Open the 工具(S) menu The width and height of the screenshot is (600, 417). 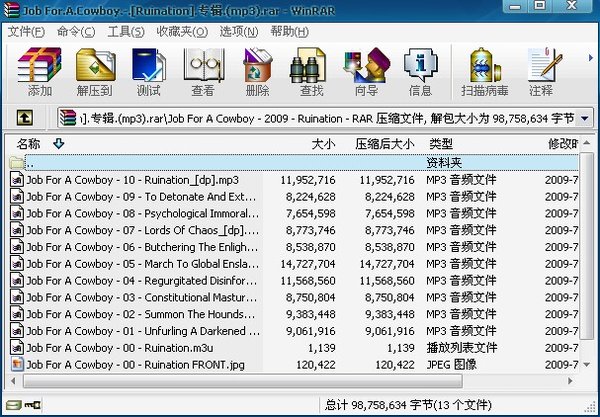tap(126, 32)
